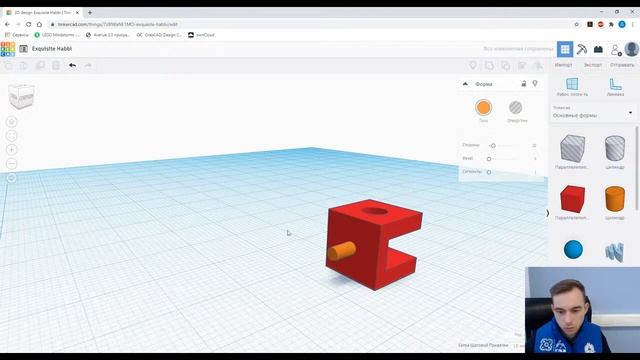Close the 3D design browser tab
This screenshot has height=360, width=640.
tap(77, 13)
